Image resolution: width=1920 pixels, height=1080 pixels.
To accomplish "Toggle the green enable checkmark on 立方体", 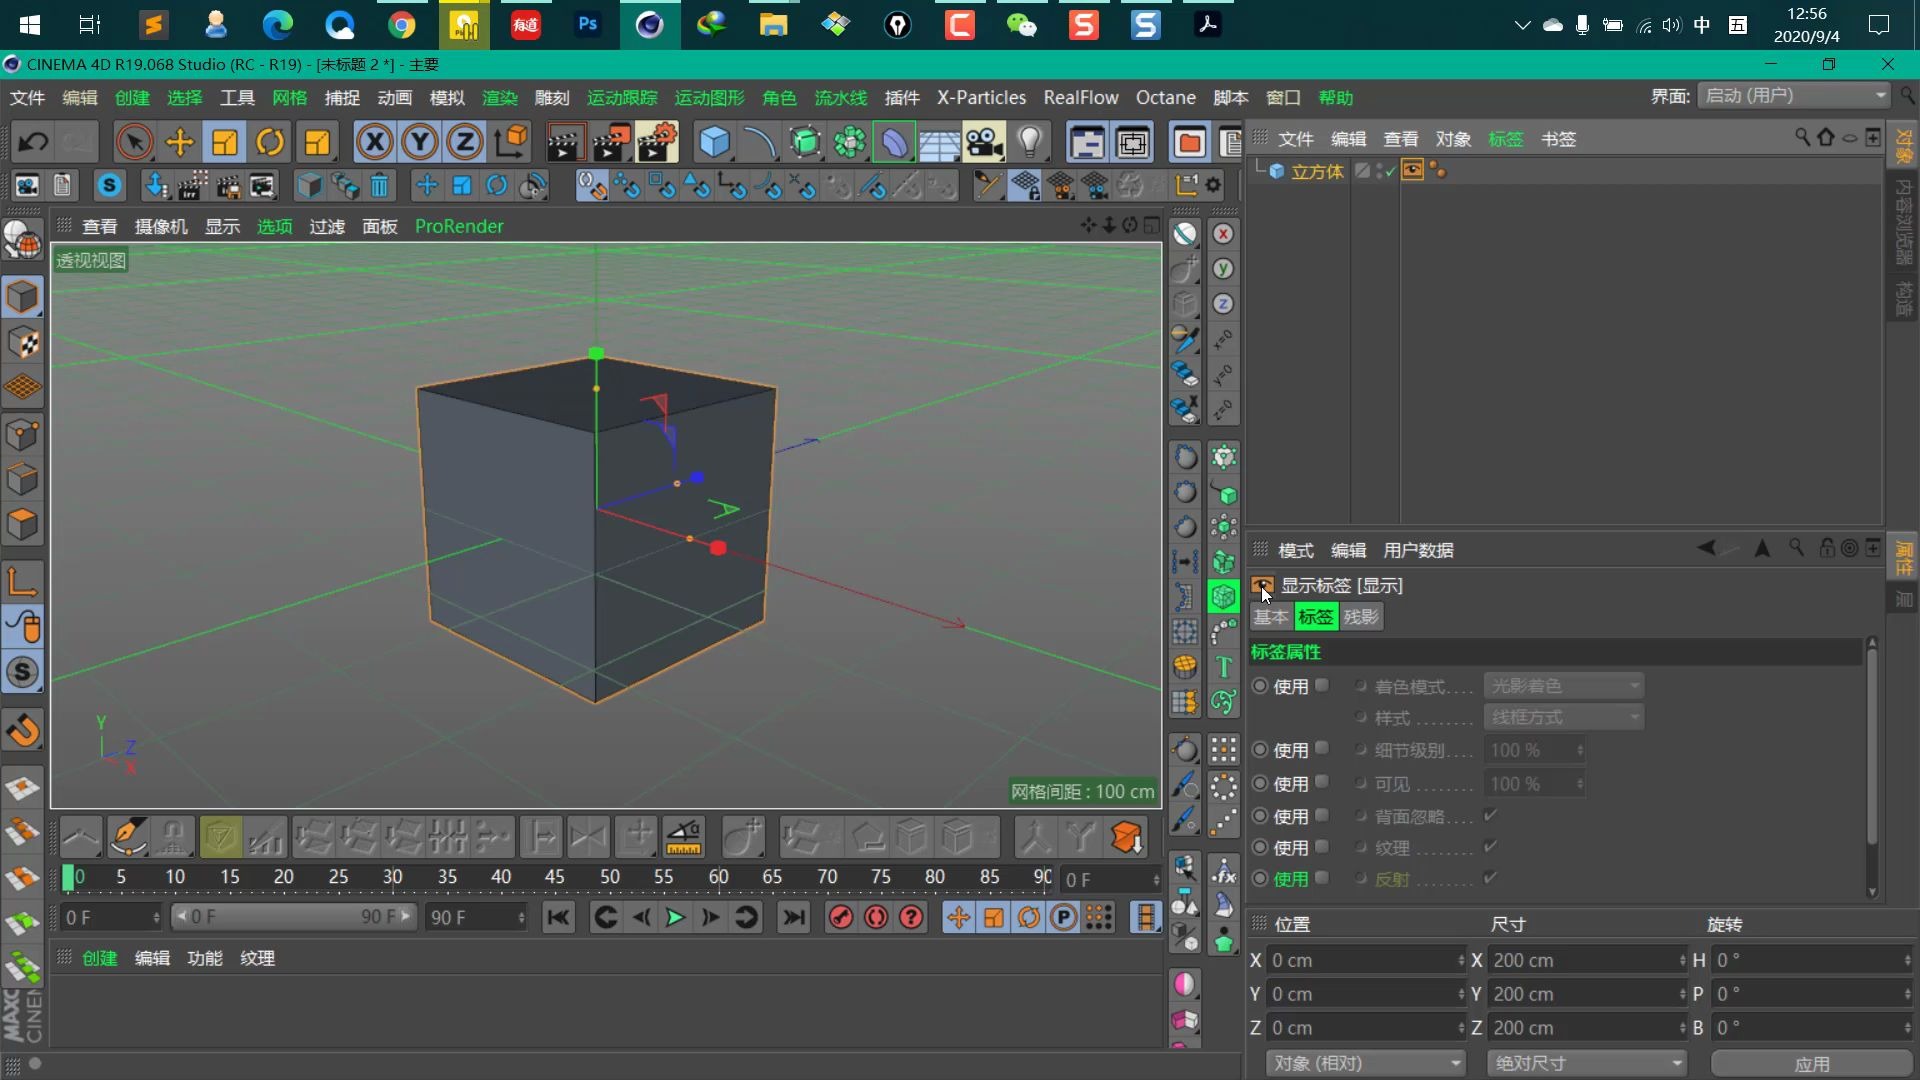I will coord(1388,171).
